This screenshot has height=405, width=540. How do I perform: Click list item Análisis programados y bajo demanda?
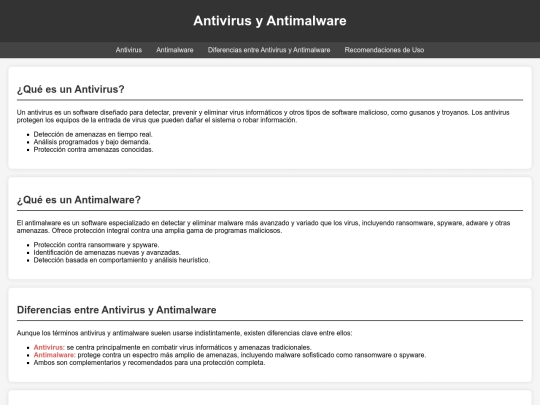point(92,142)
